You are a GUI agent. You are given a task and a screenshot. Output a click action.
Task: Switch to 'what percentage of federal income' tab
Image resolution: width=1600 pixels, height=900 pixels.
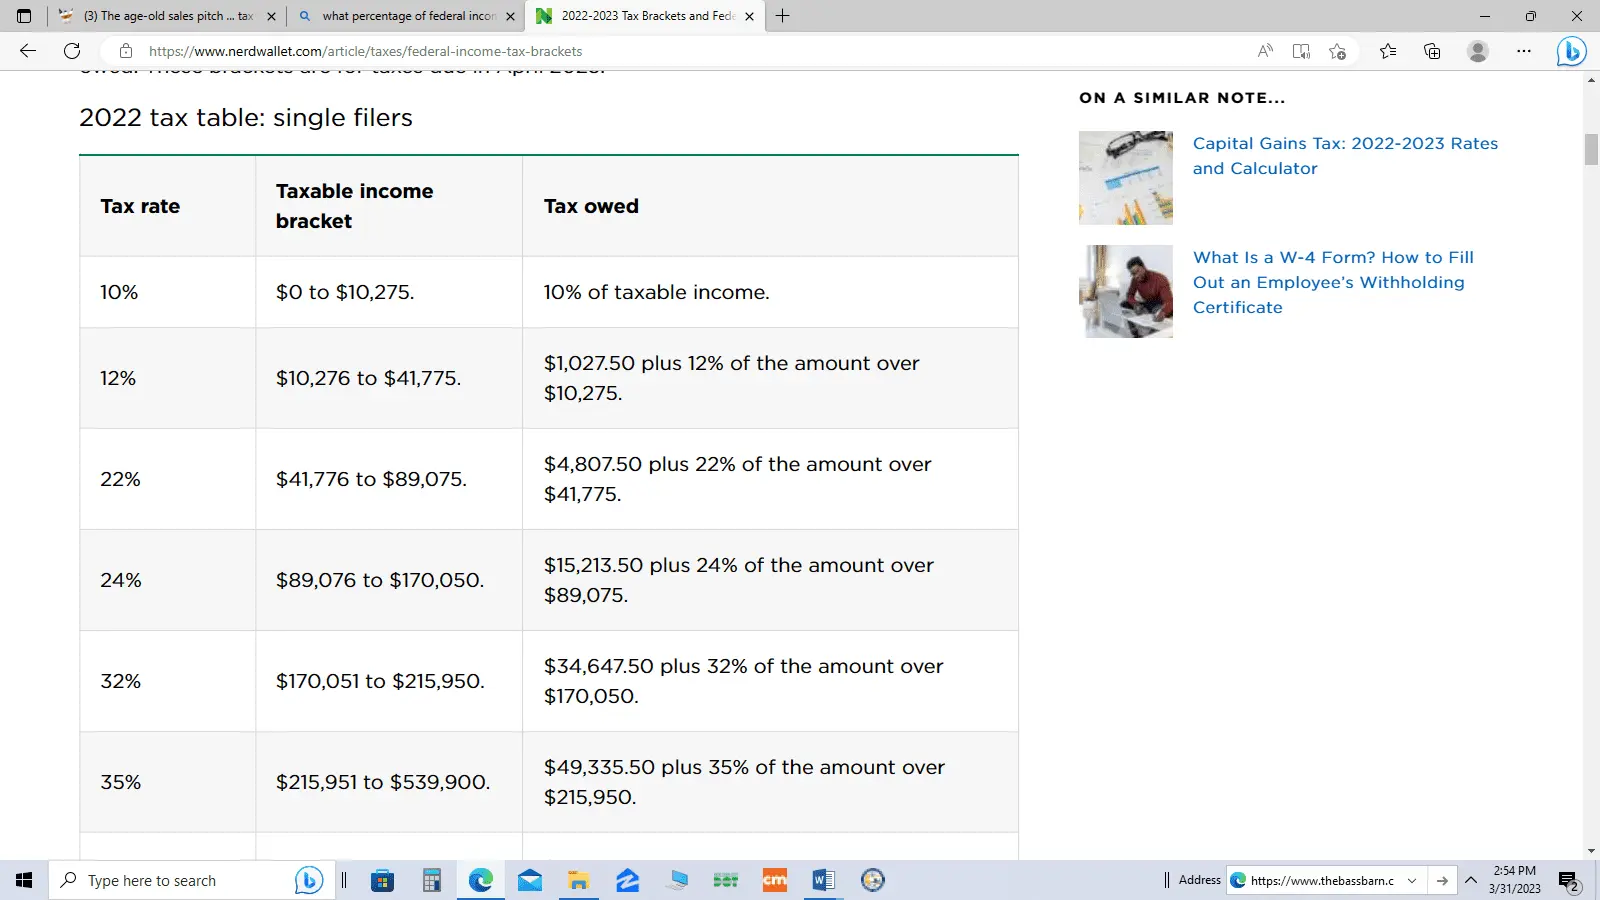point(409,16)
